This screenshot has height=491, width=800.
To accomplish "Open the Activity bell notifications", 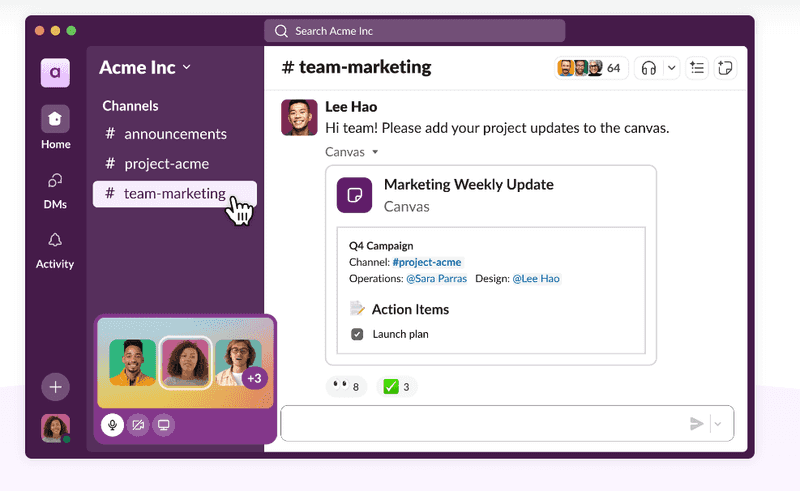I will [x=55, y=251].
